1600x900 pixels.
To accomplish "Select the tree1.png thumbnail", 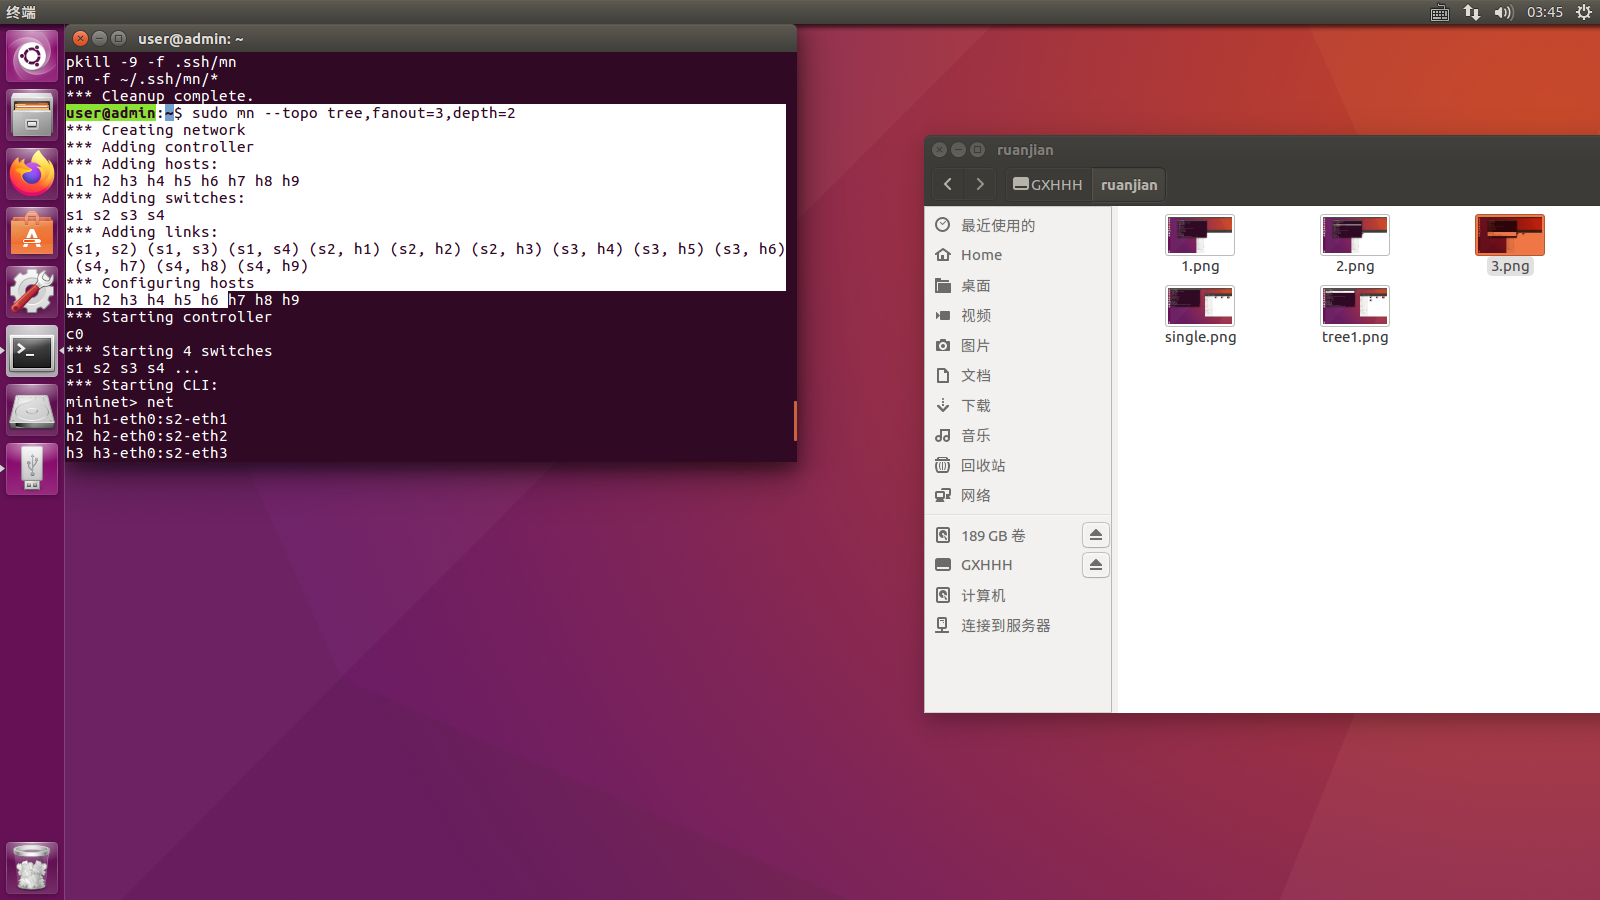I will coord(1355,306).
